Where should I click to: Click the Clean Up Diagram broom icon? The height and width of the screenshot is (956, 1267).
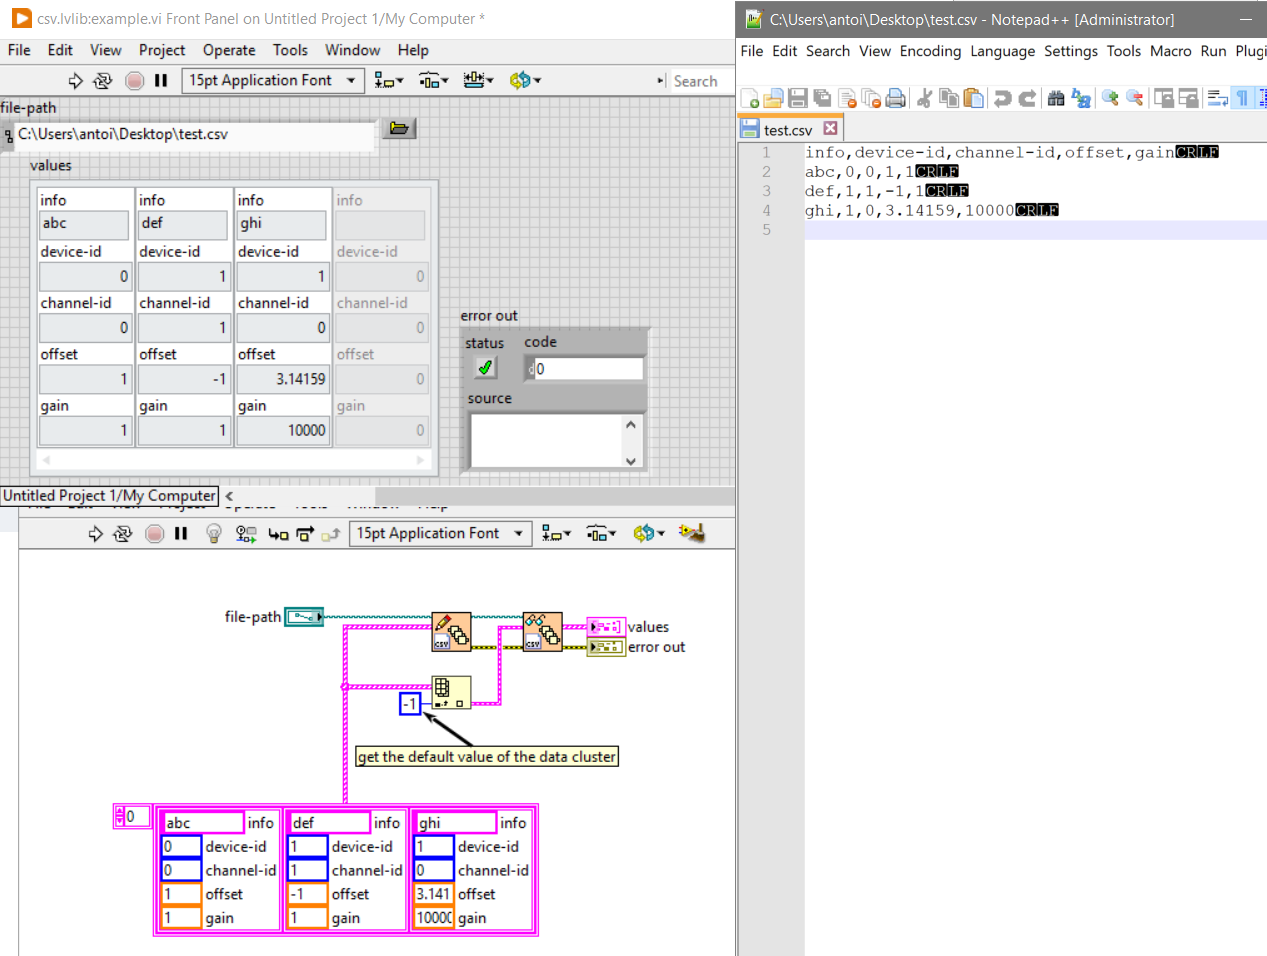pyautogui.click(x=691, y=534)
